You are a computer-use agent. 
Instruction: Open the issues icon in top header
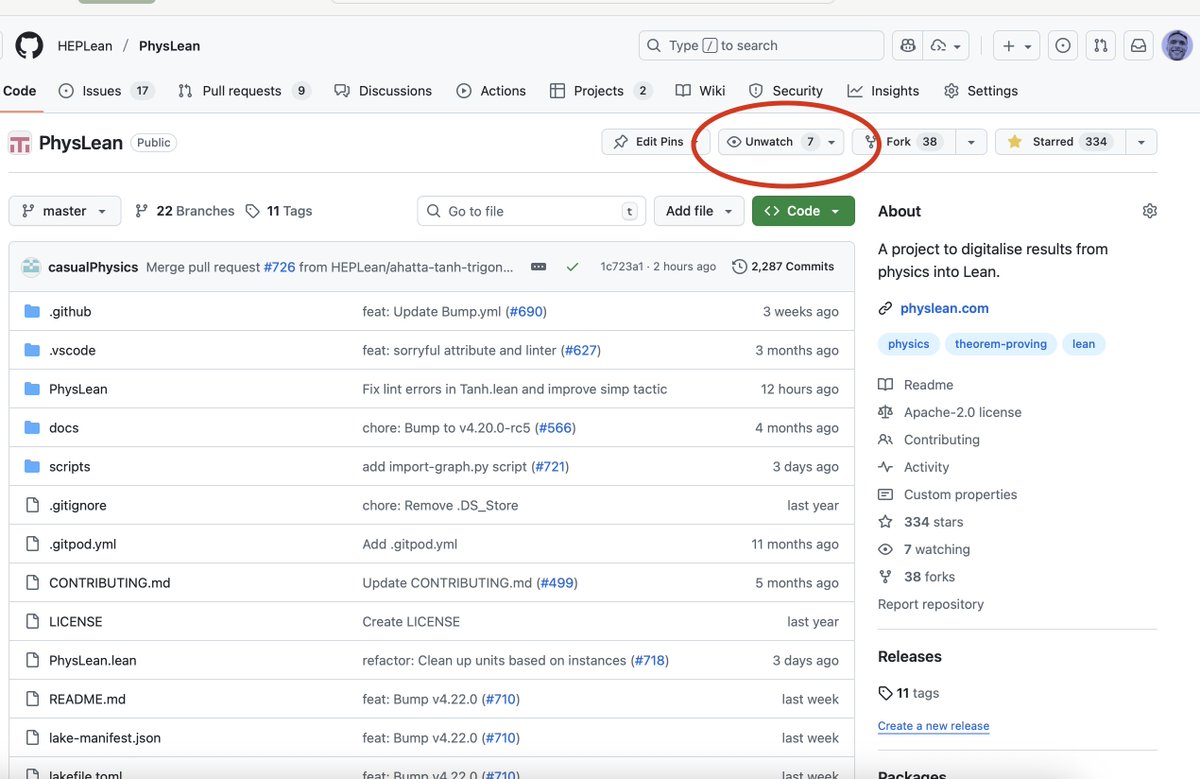coord(1063,45)
